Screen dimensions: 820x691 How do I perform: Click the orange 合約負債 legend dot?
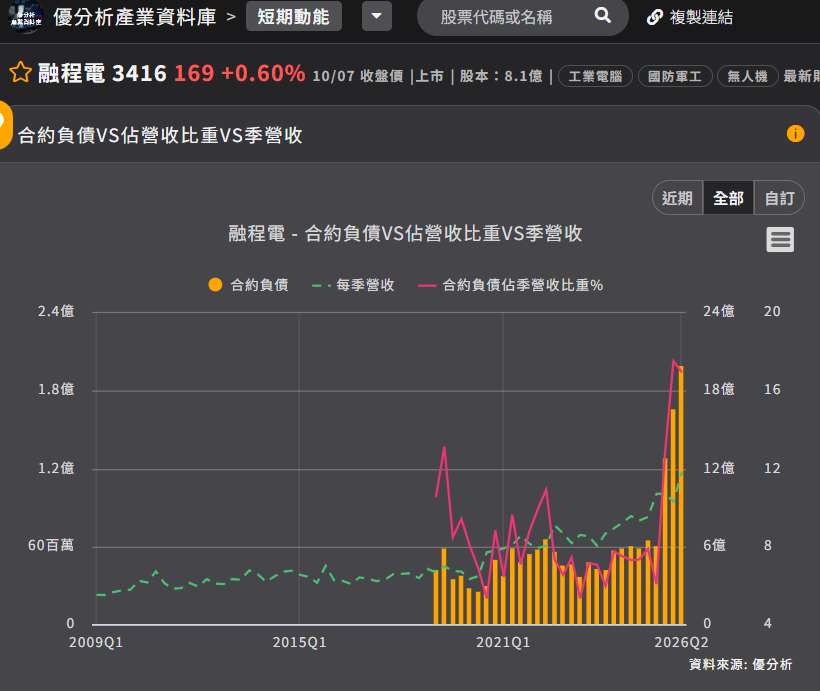(215, 285)
